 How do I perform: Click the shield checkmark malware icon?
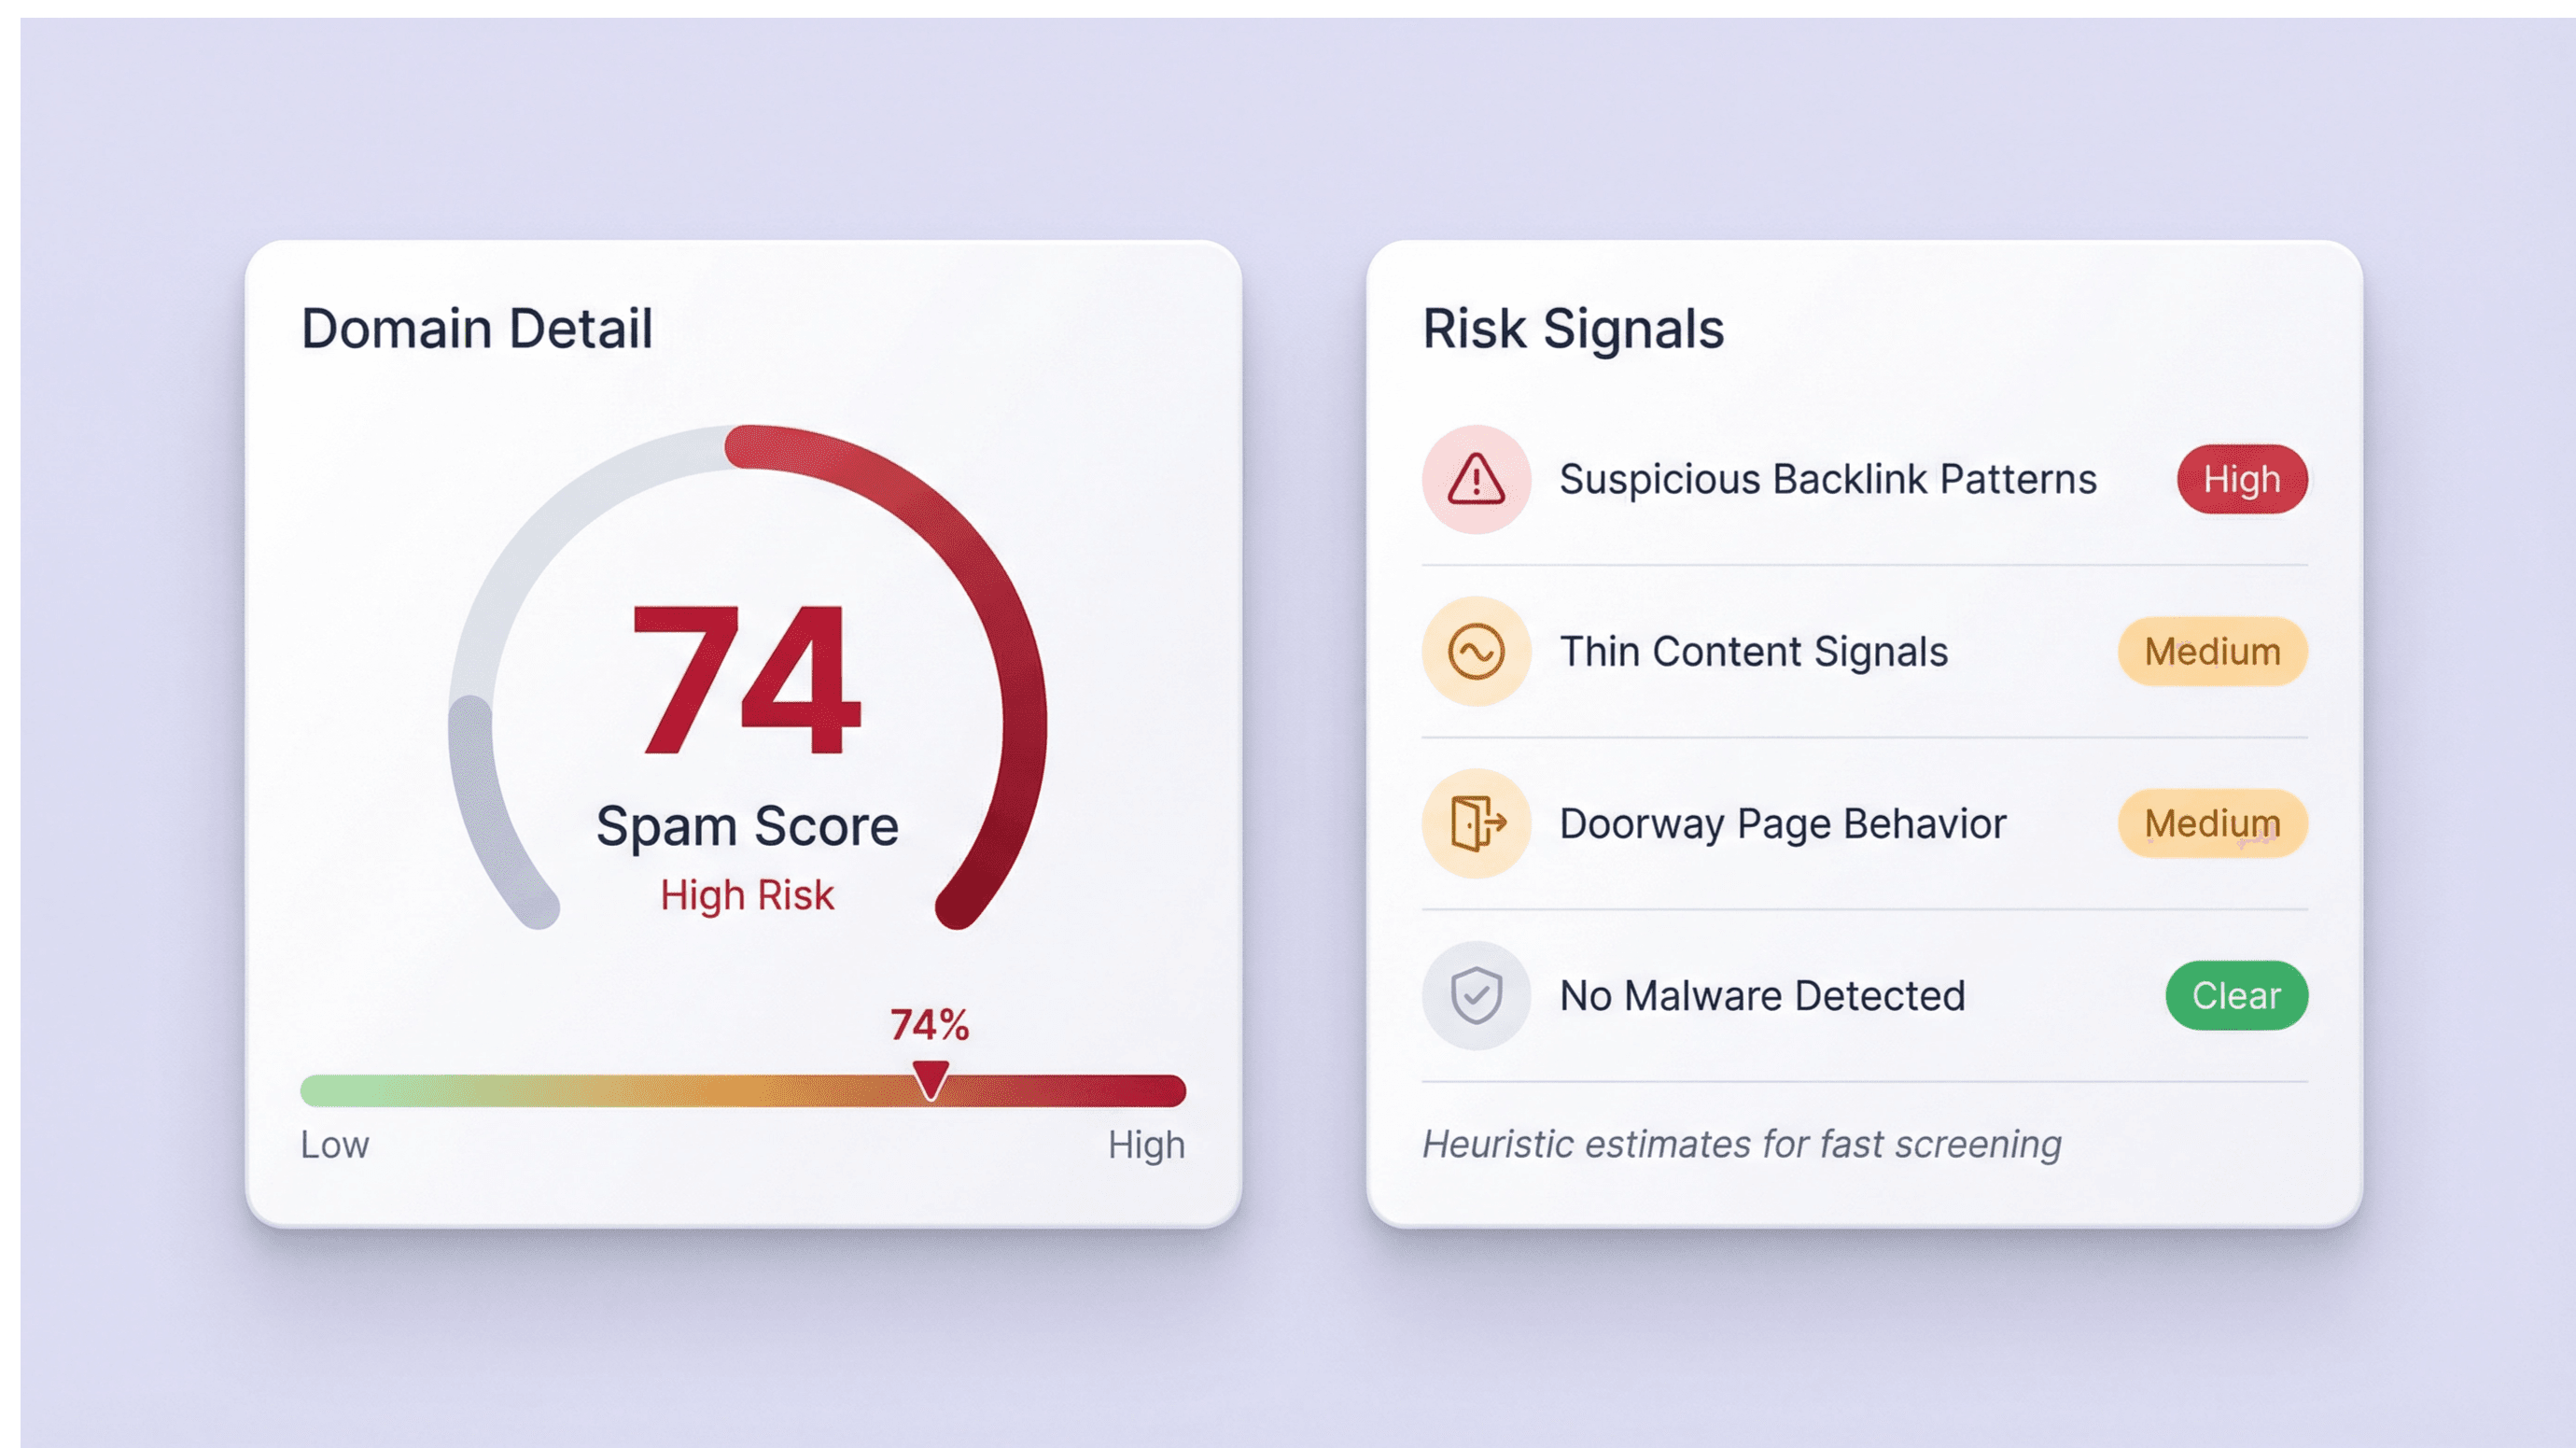1476,995
